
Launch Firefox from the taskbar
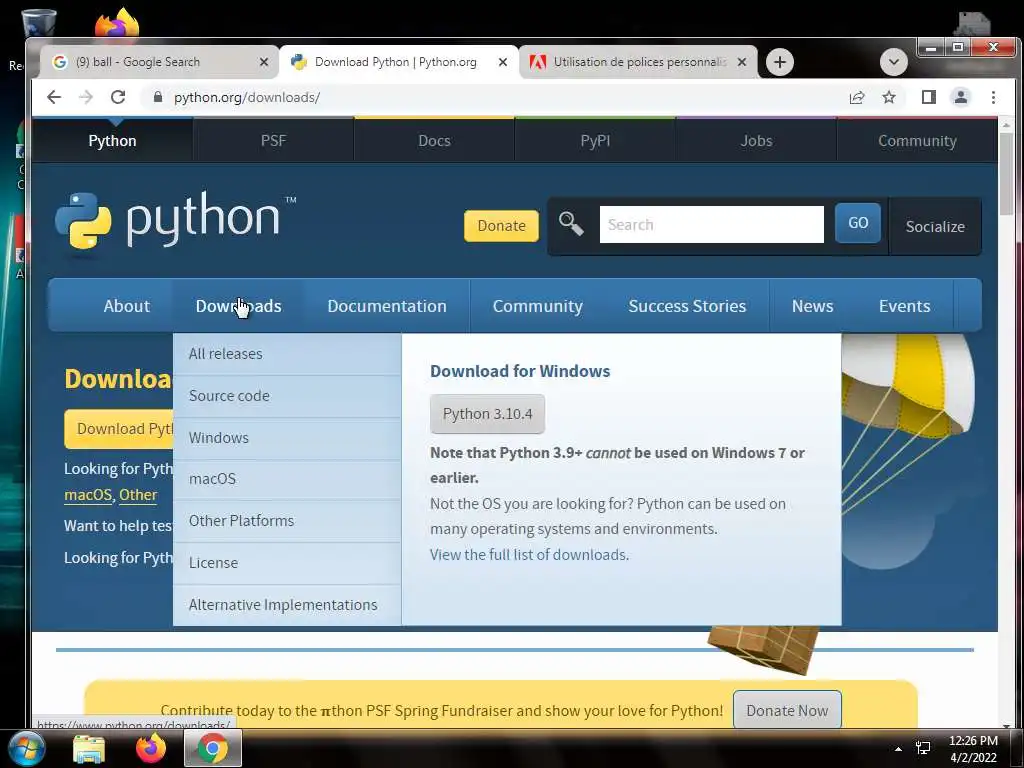[x=151, y=748]
